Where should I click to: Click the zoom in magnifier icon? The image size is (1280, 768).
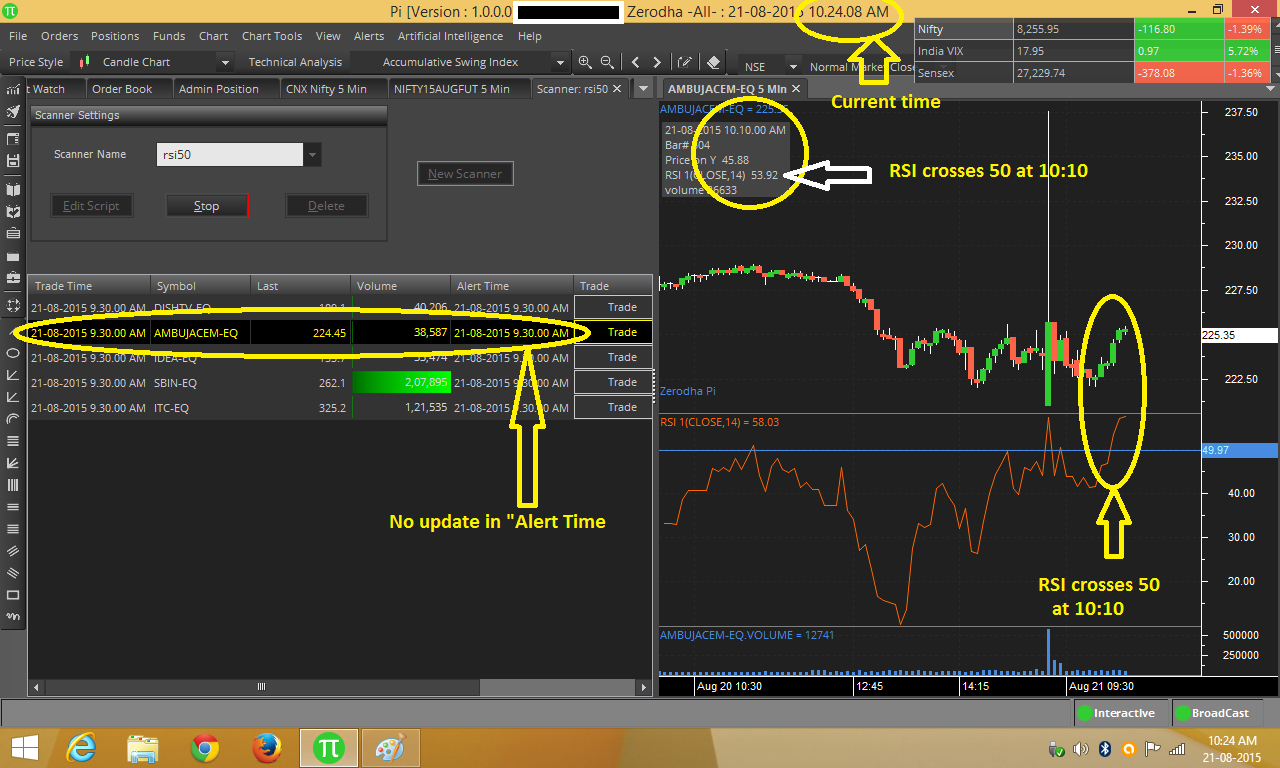(x=585, y=62)
